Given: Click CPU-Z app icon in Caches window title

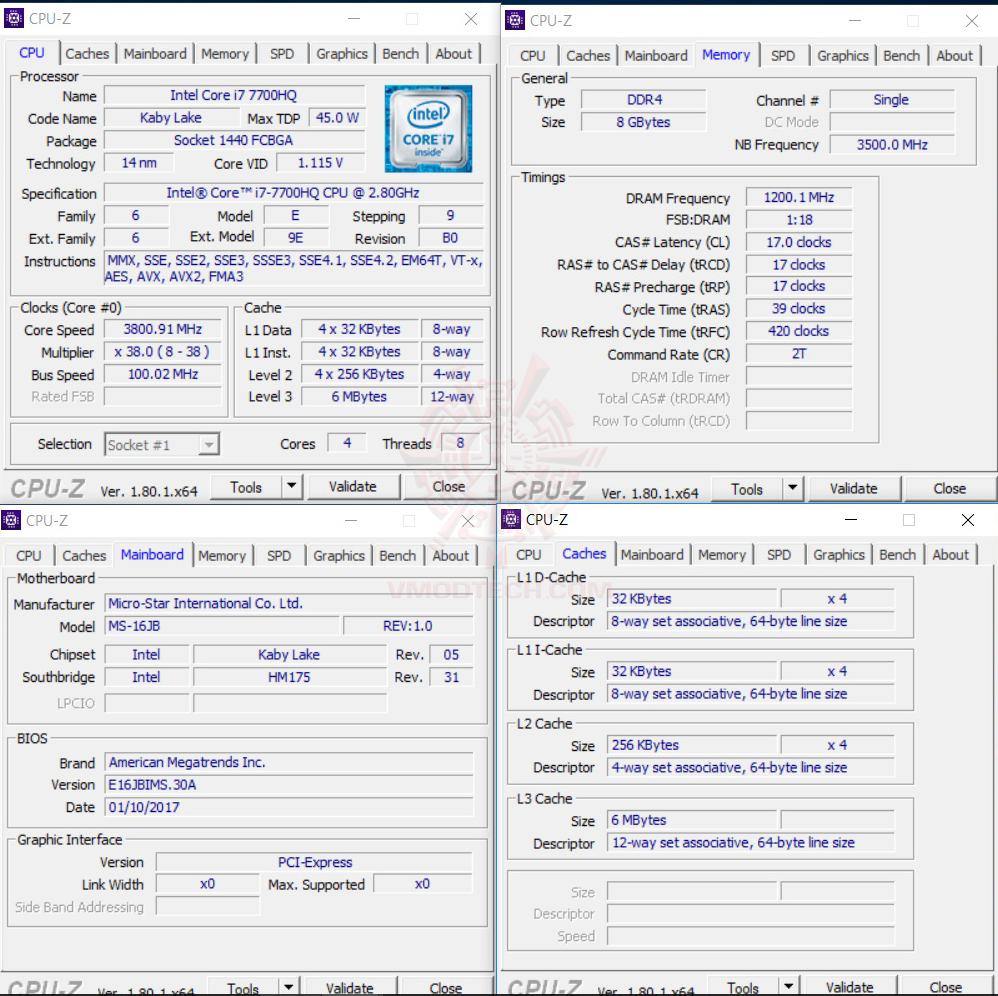Looking at the screenshot, I should [x=511, y=519].
